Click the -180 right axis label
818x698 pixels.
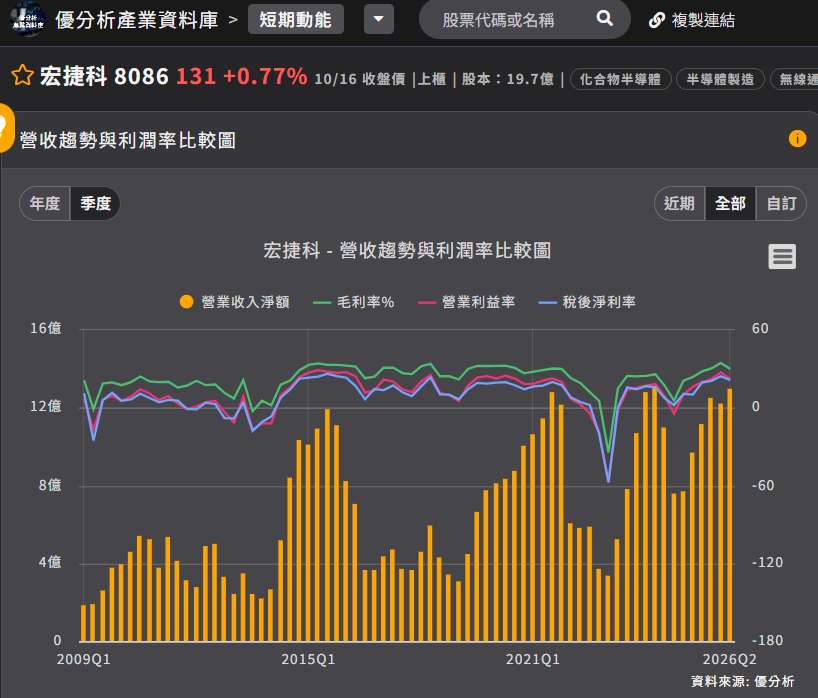pos(767,640)
